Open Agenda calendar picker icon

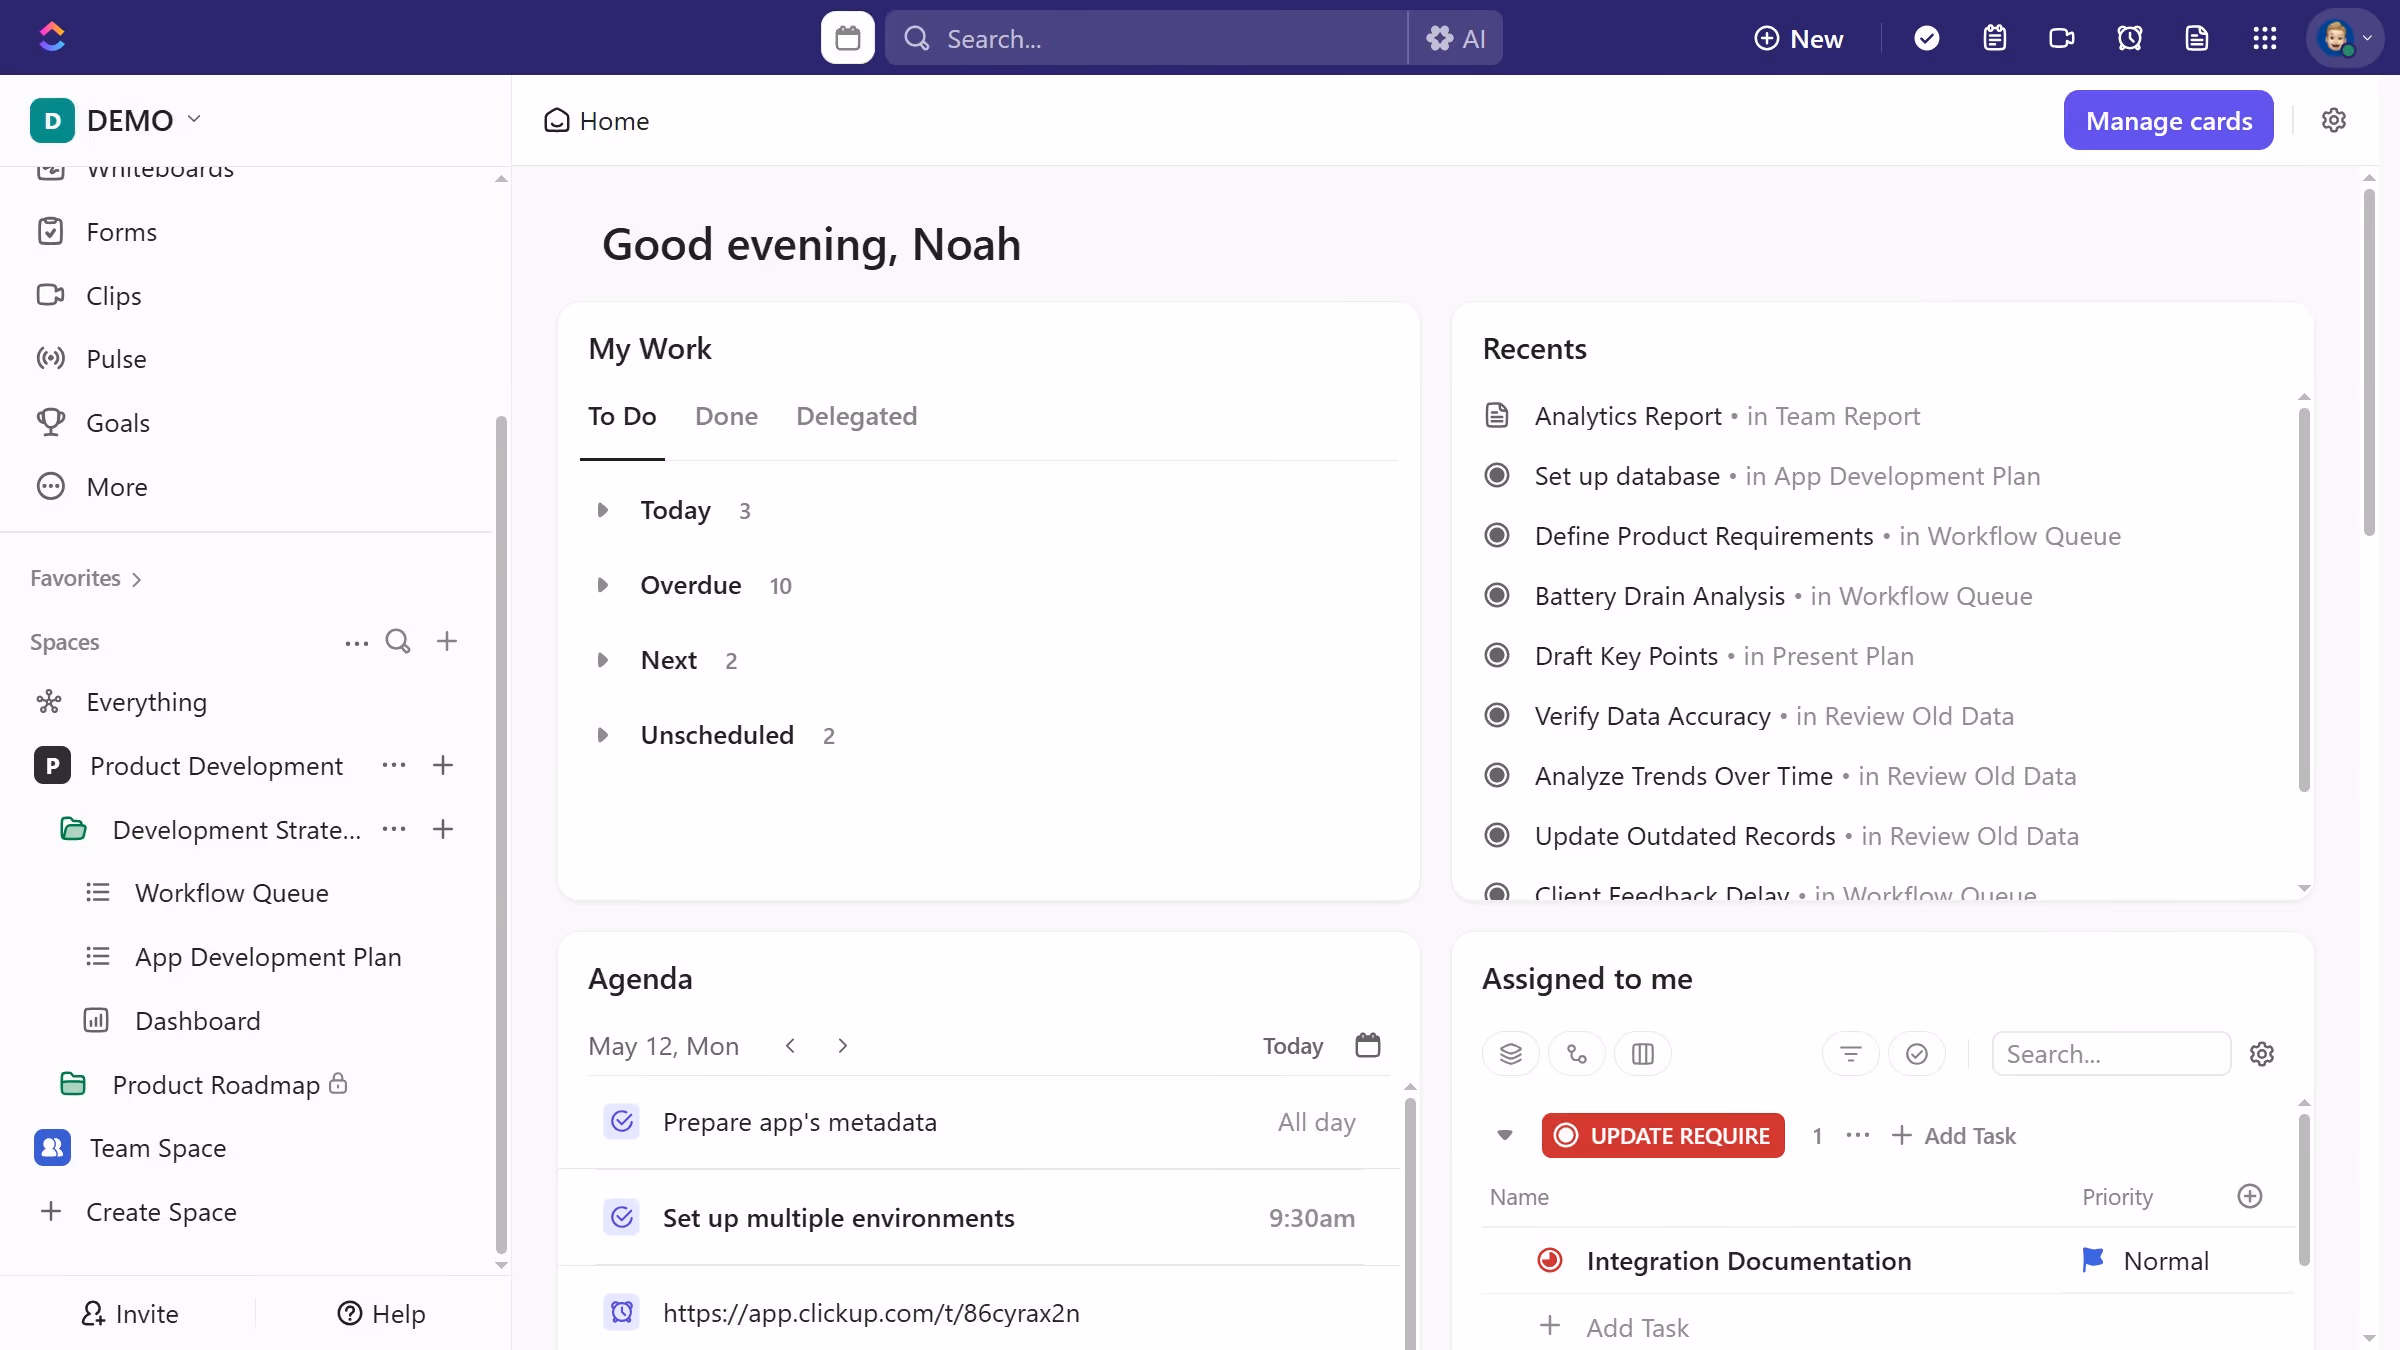pos(1367,1045)
